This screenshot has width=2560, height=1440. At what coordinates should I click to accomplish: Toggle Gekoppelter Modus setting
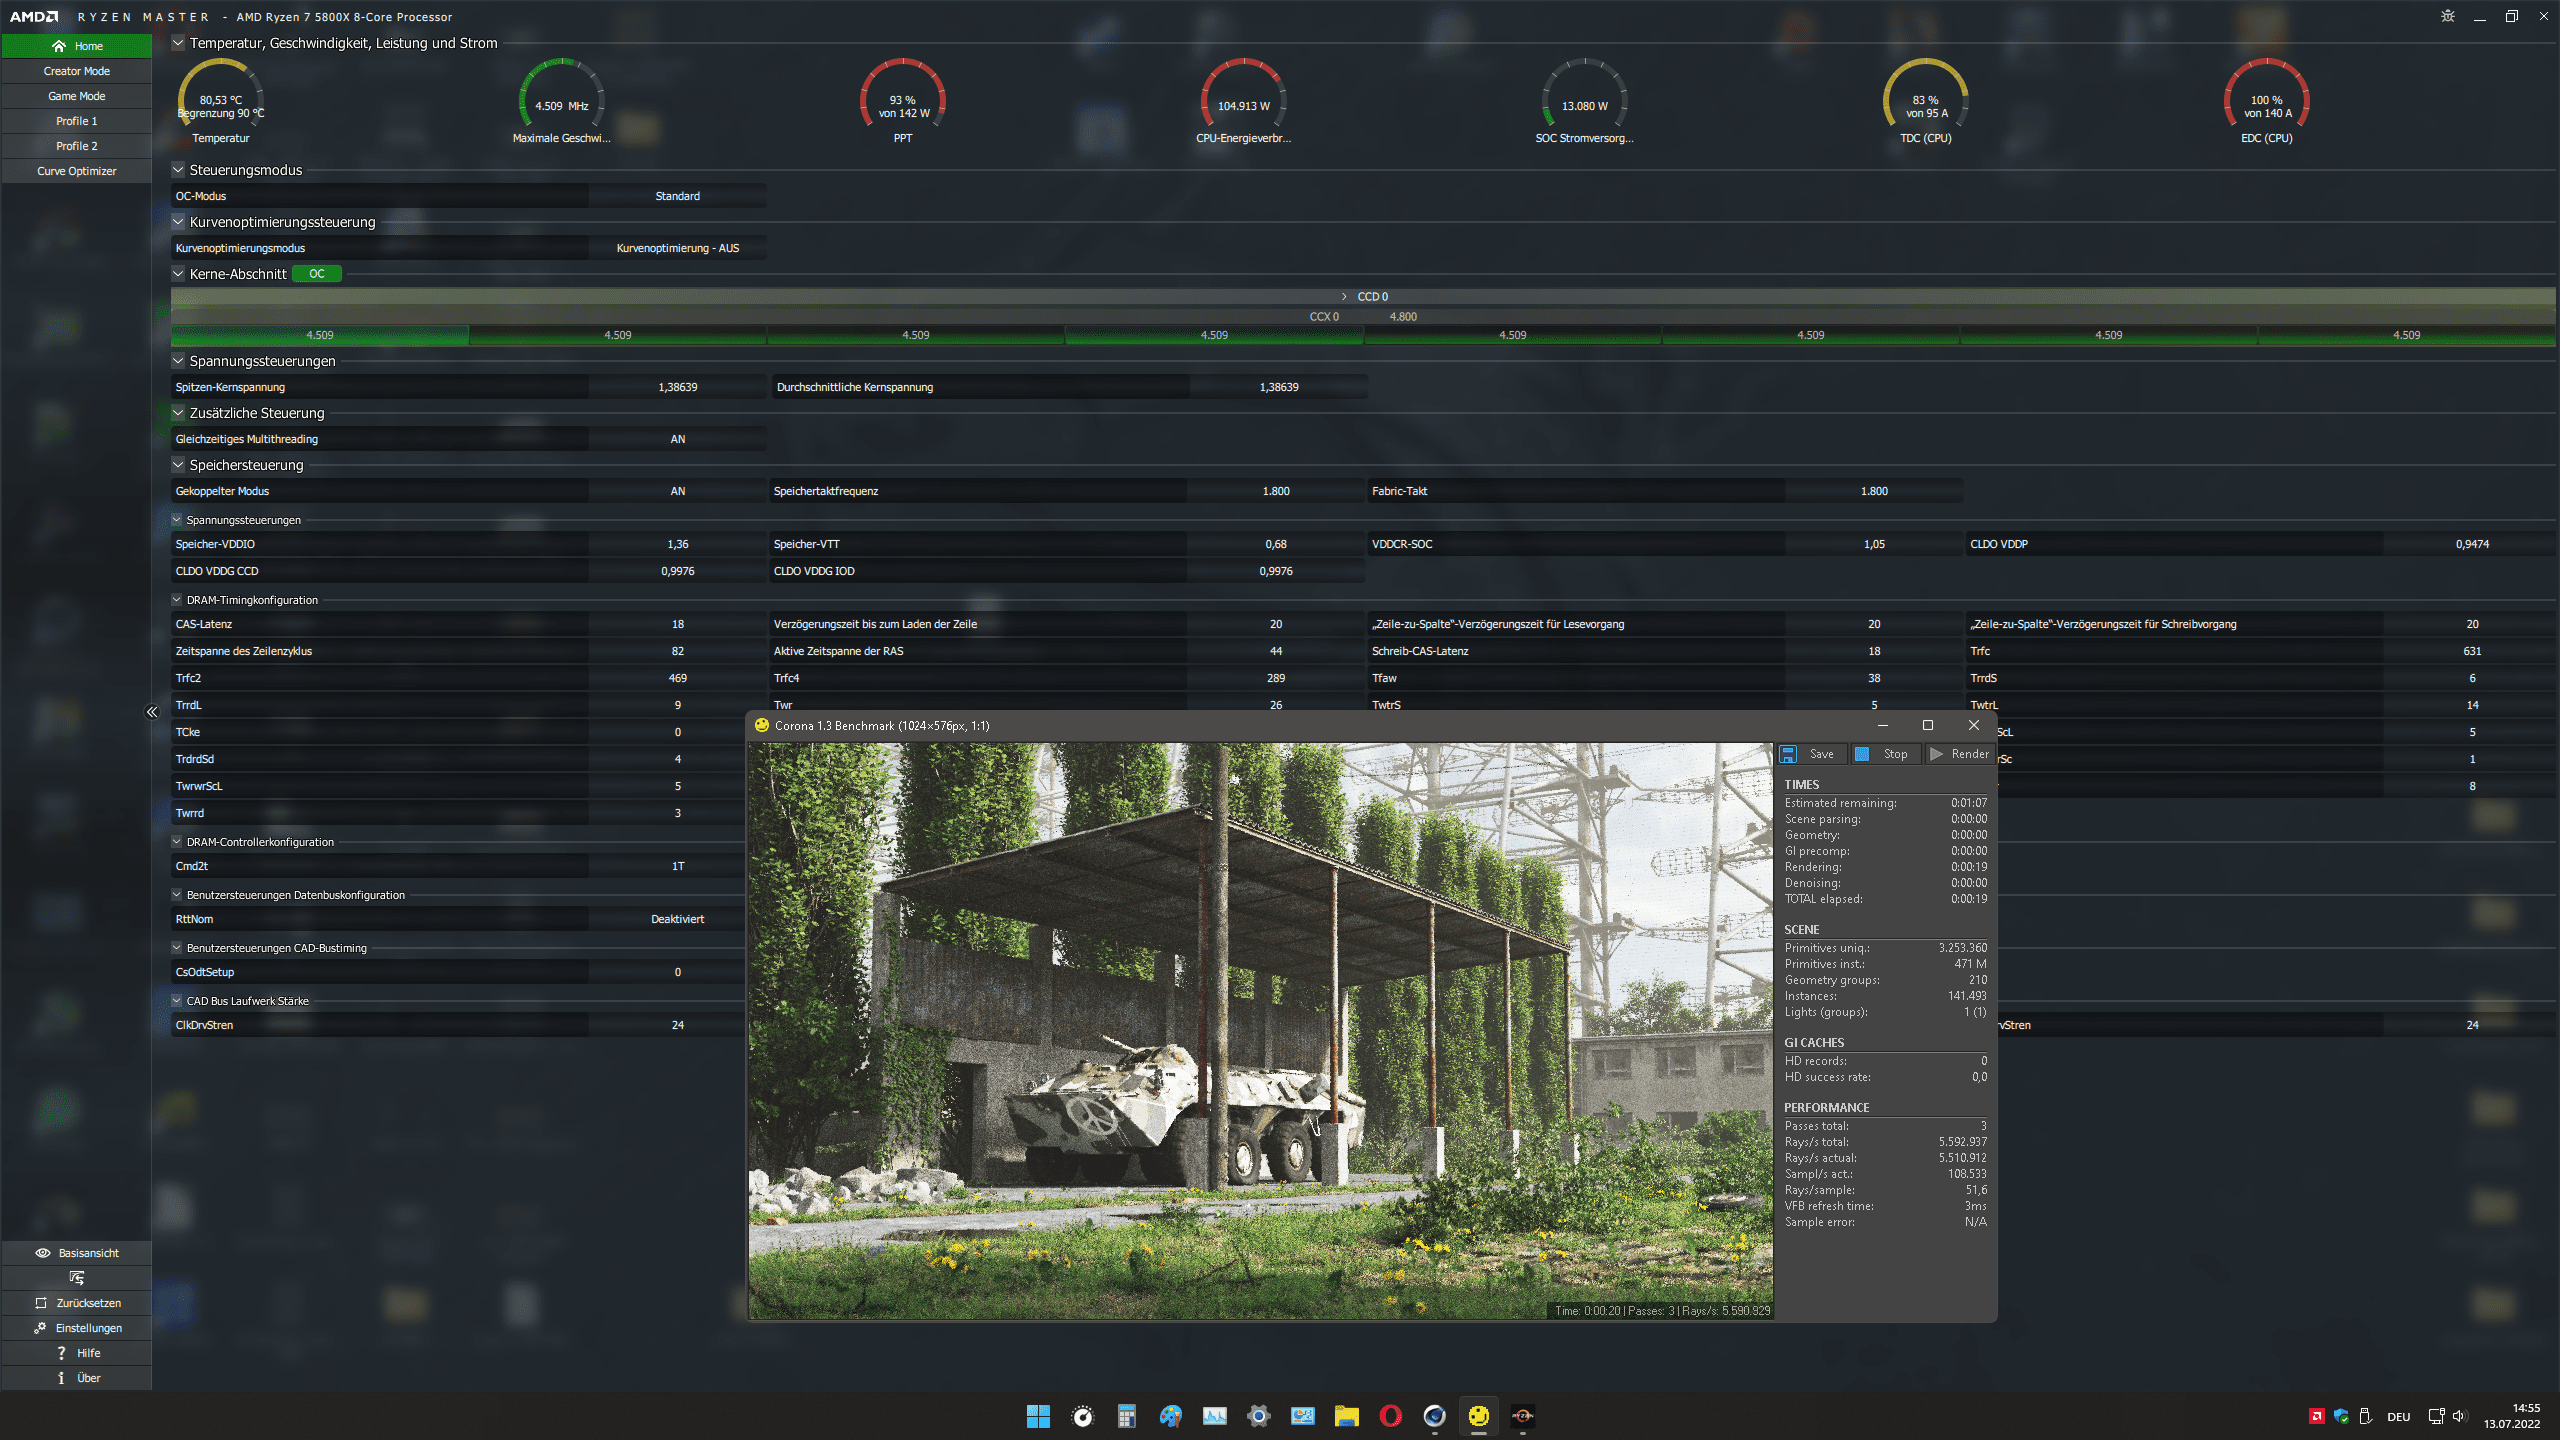click(x=677, y=491)
